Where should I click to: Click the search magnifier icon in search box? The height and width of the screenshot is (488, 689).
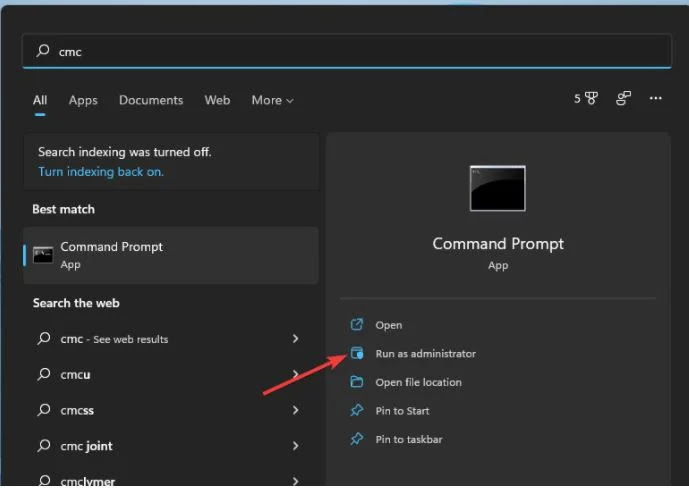click(43, 51)
